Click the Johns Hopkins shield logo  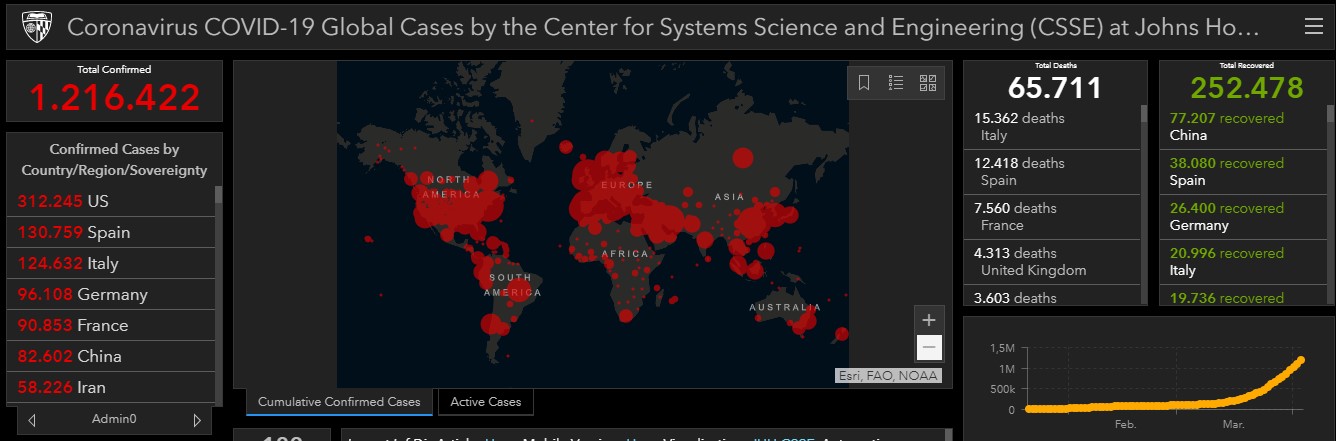(x=35, y=26)
